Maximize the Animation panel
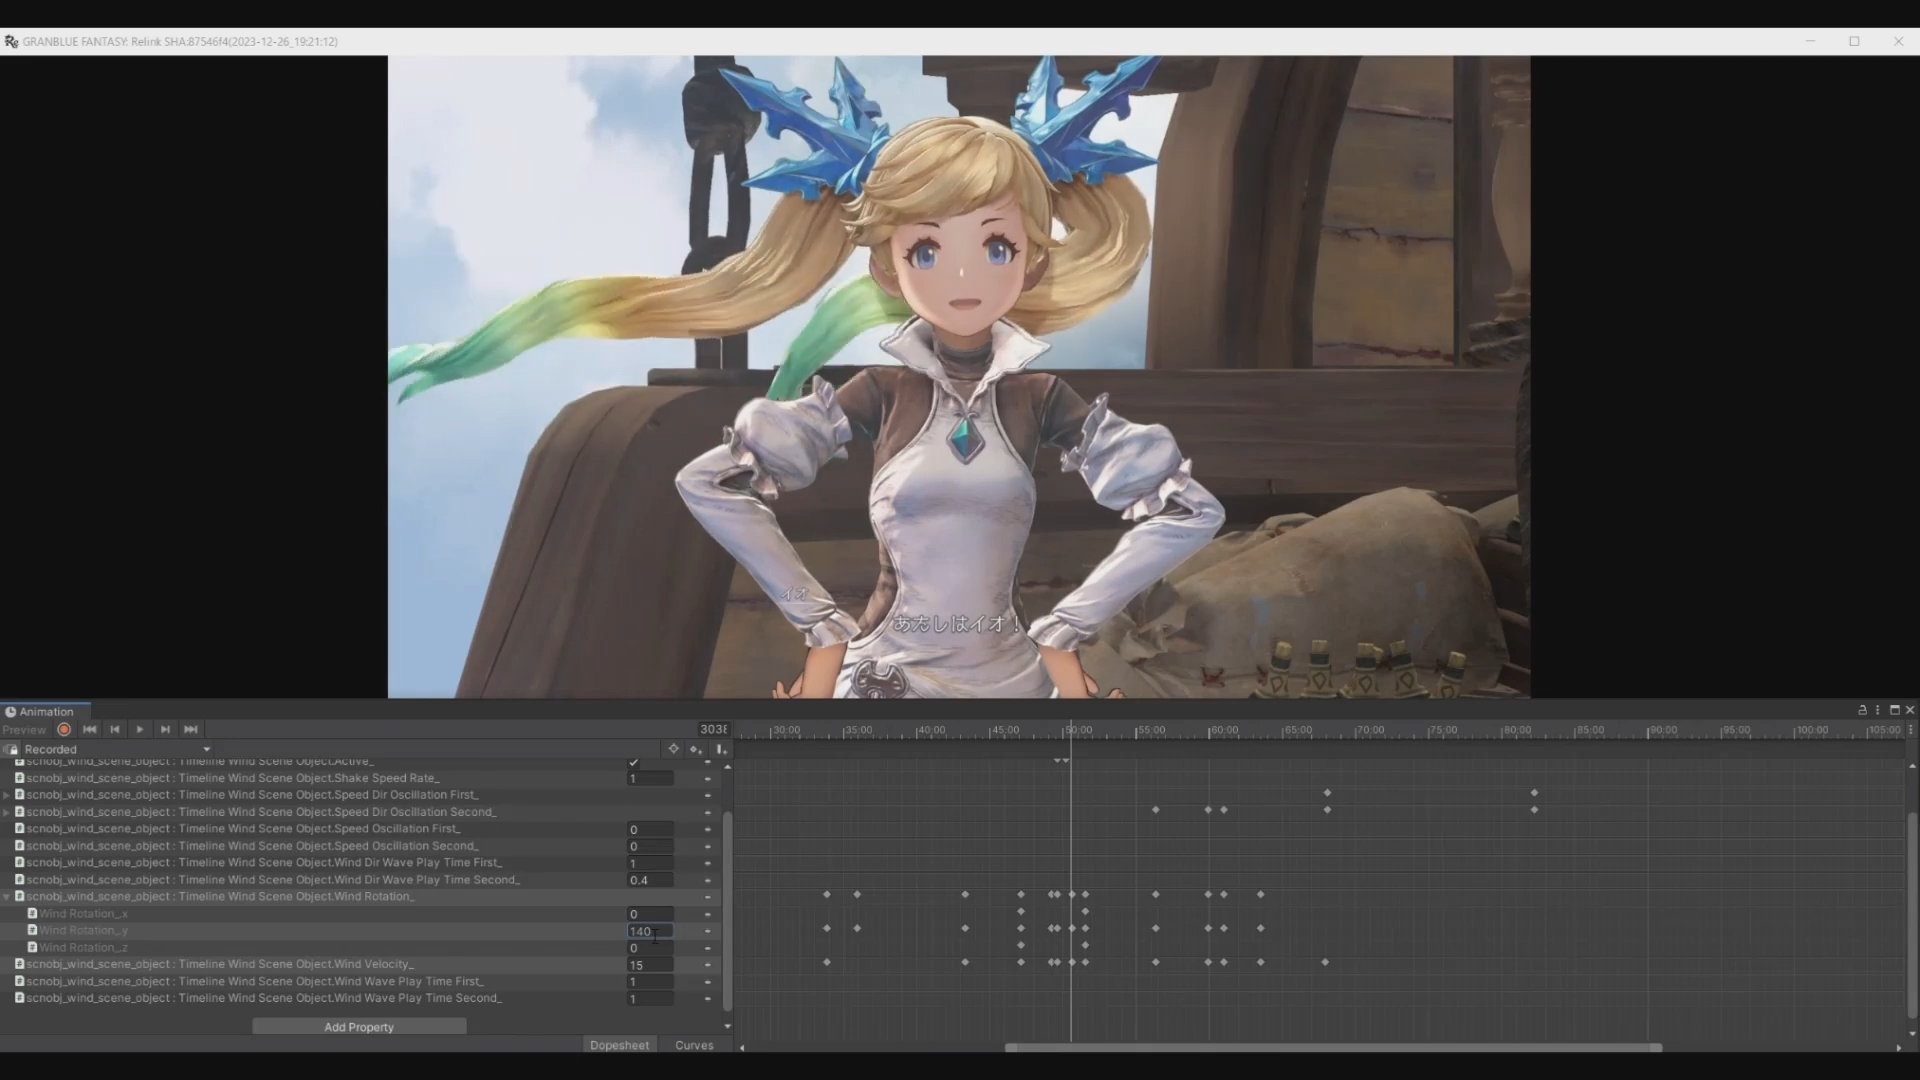 (x=1894, y=710)
